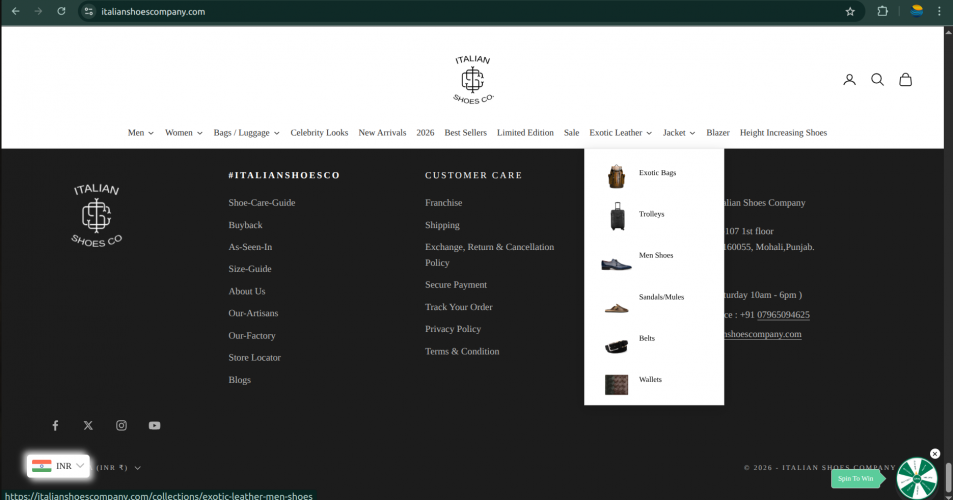Expand the Women navigation dropdown

[x=184, y=132]
